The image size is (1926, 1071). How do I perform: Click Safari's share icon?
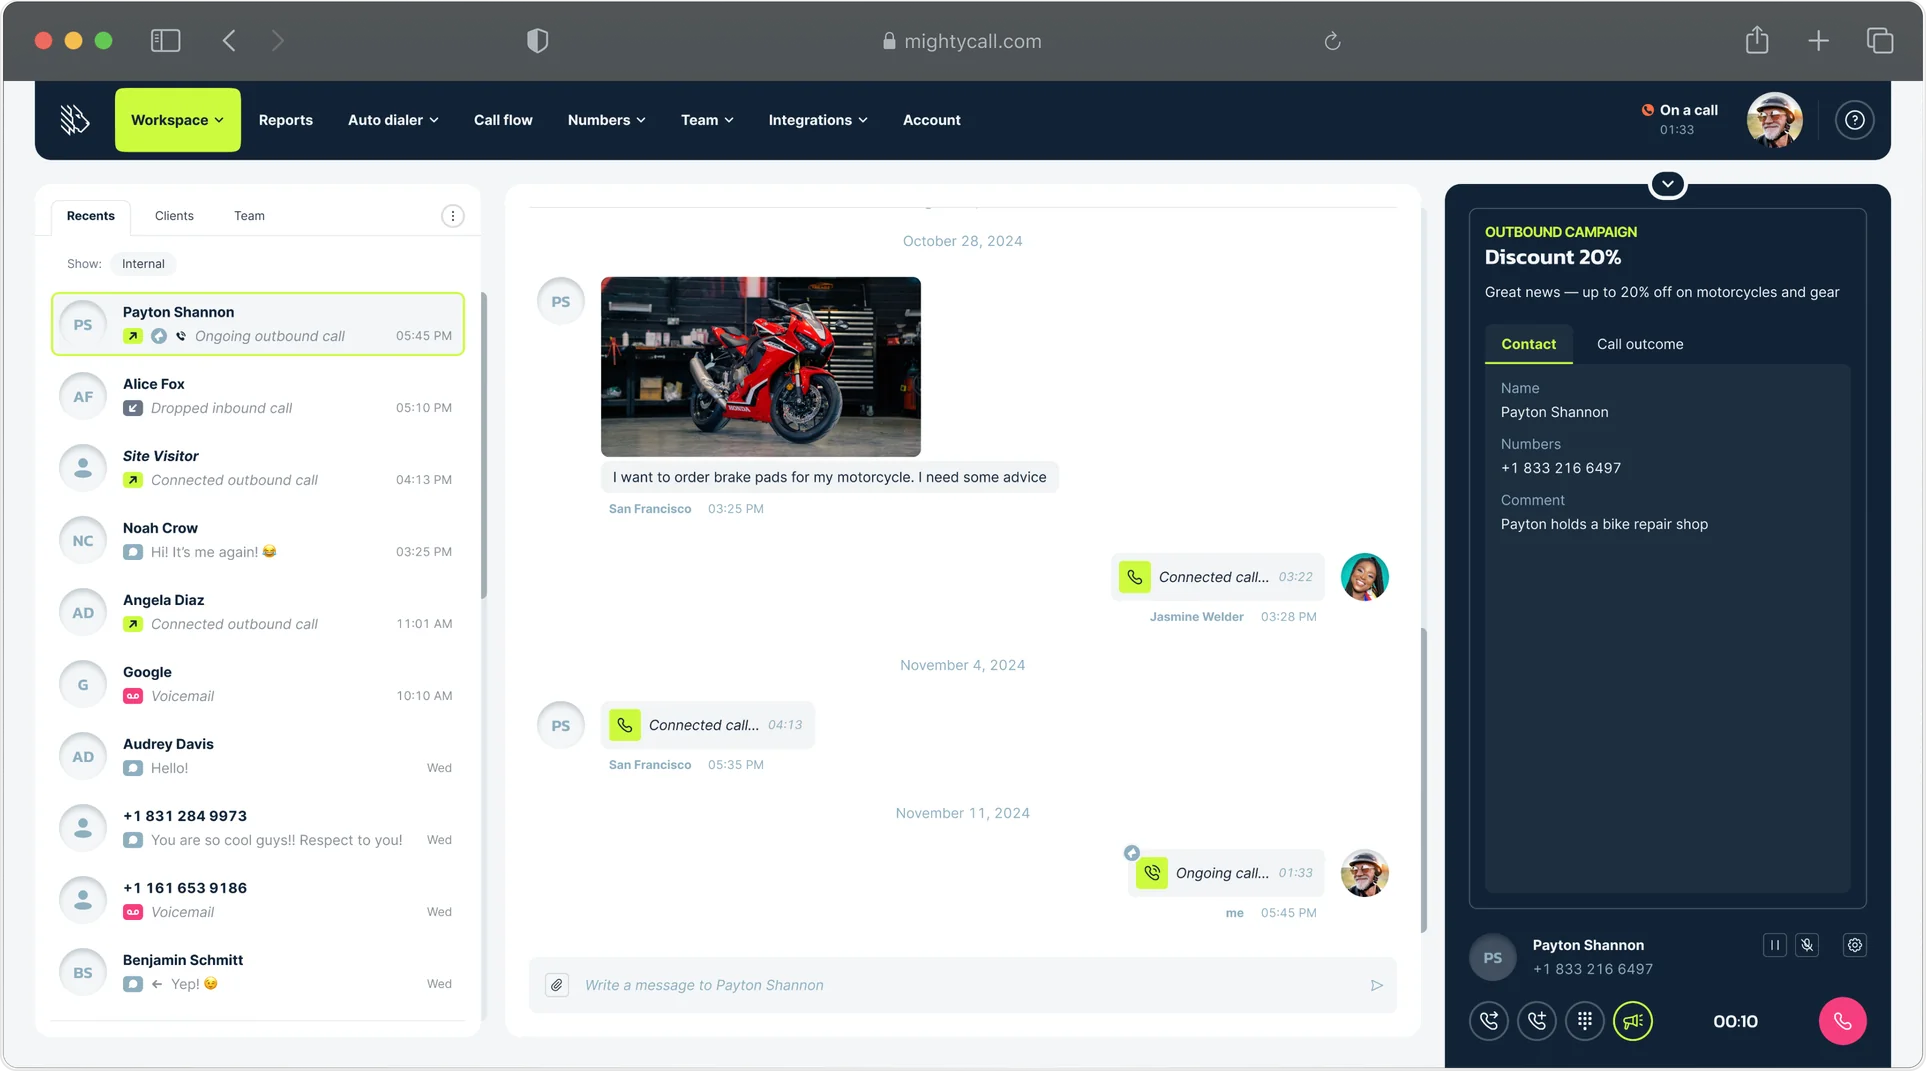[x=1757, y=41]
